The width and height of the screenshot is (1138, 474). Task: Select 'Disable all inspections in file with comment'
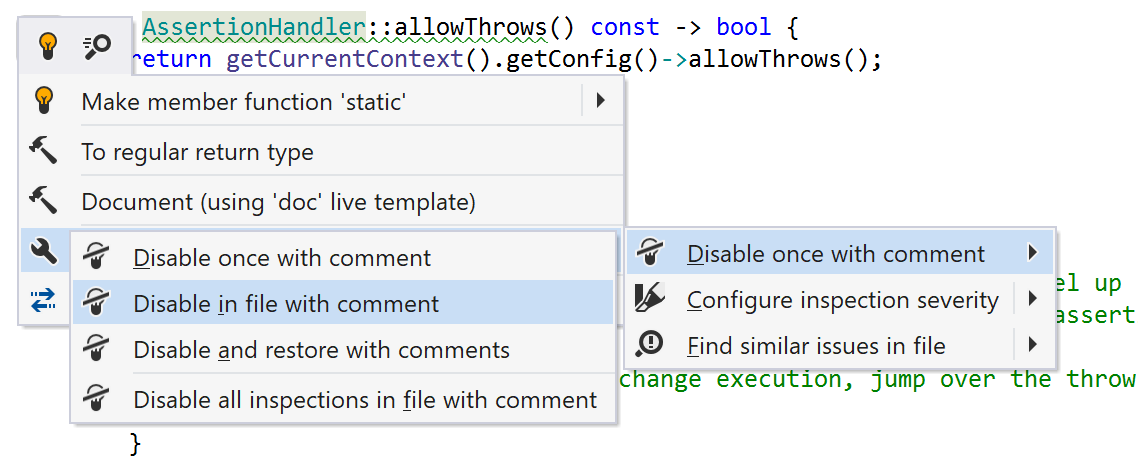[365, 400]
